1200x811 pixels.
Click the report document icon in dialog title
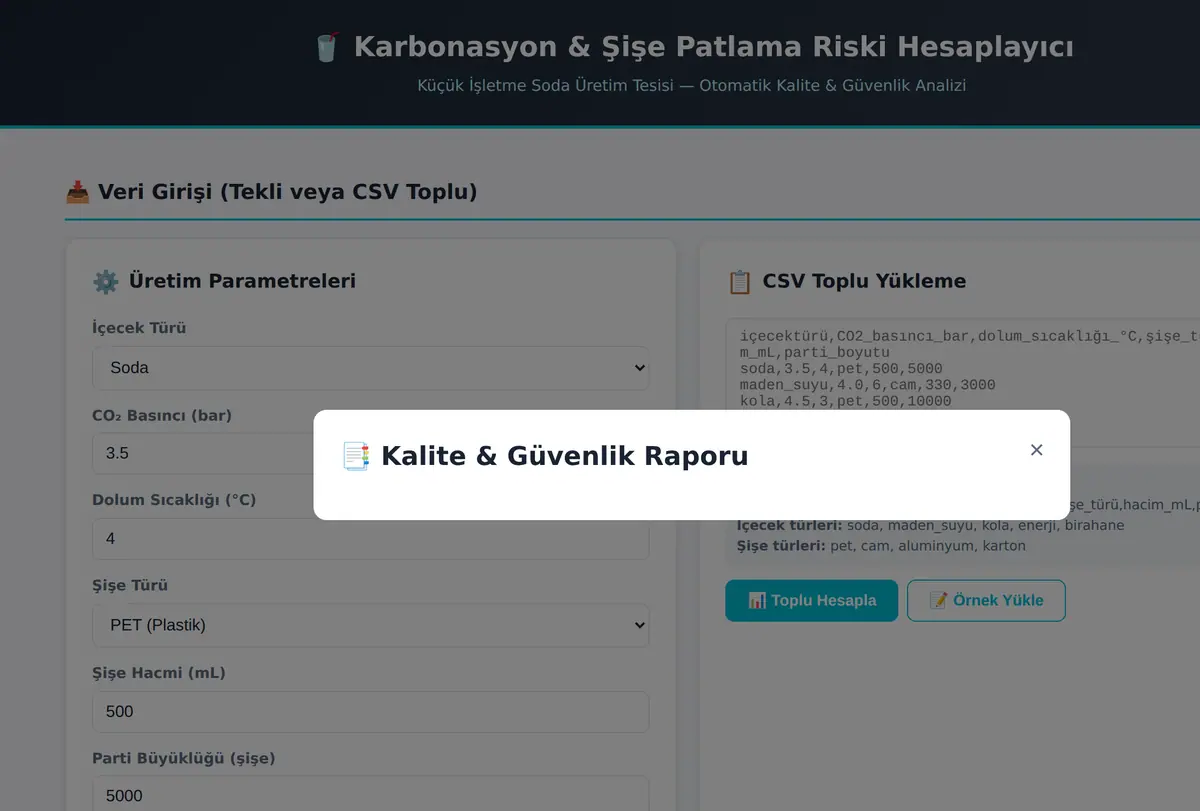click(355, 456)
